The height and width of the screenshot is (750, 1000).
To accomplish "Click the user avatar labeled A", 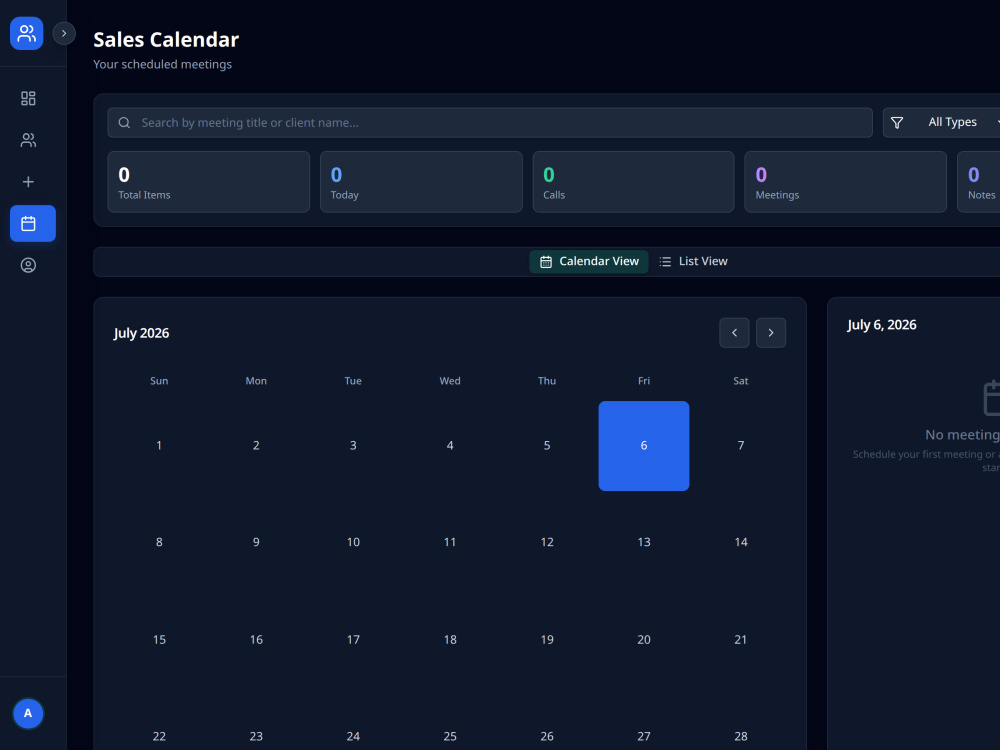I will click(x=28, y=713).
